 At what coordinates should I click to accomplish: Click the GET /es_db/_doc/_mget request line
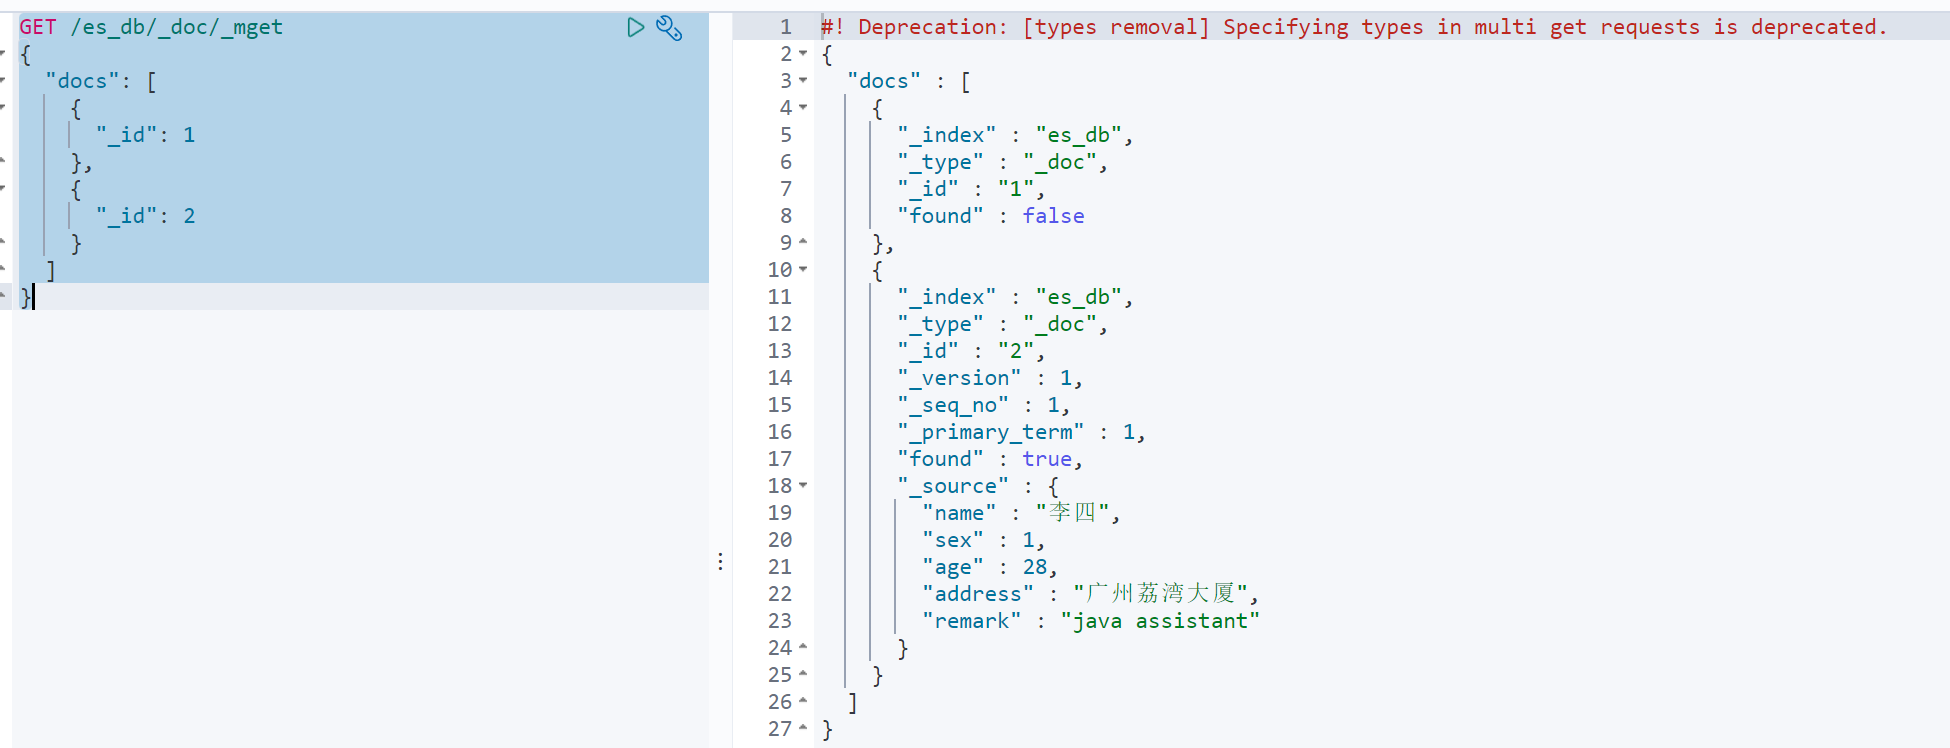[x=151, y=27]
